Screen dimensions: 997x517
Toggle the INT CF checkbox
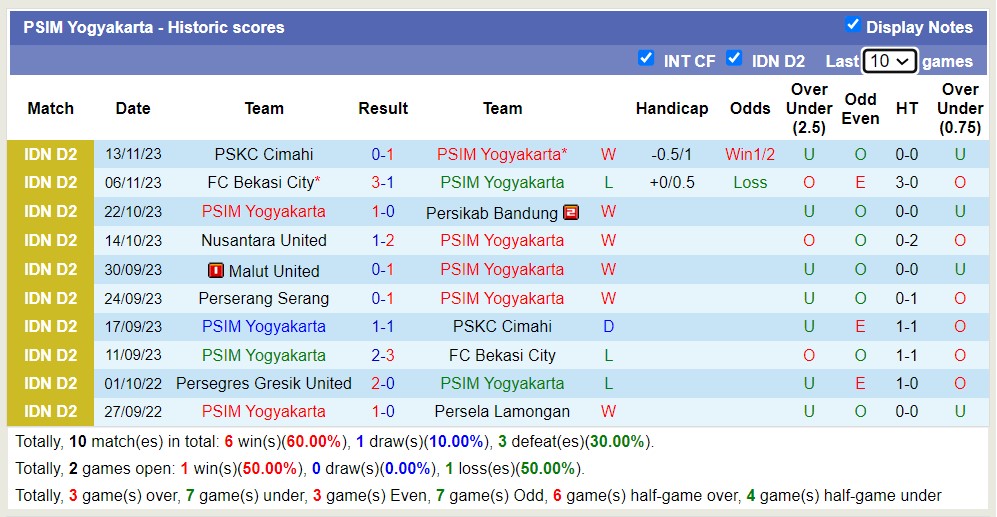coord(645,59)
